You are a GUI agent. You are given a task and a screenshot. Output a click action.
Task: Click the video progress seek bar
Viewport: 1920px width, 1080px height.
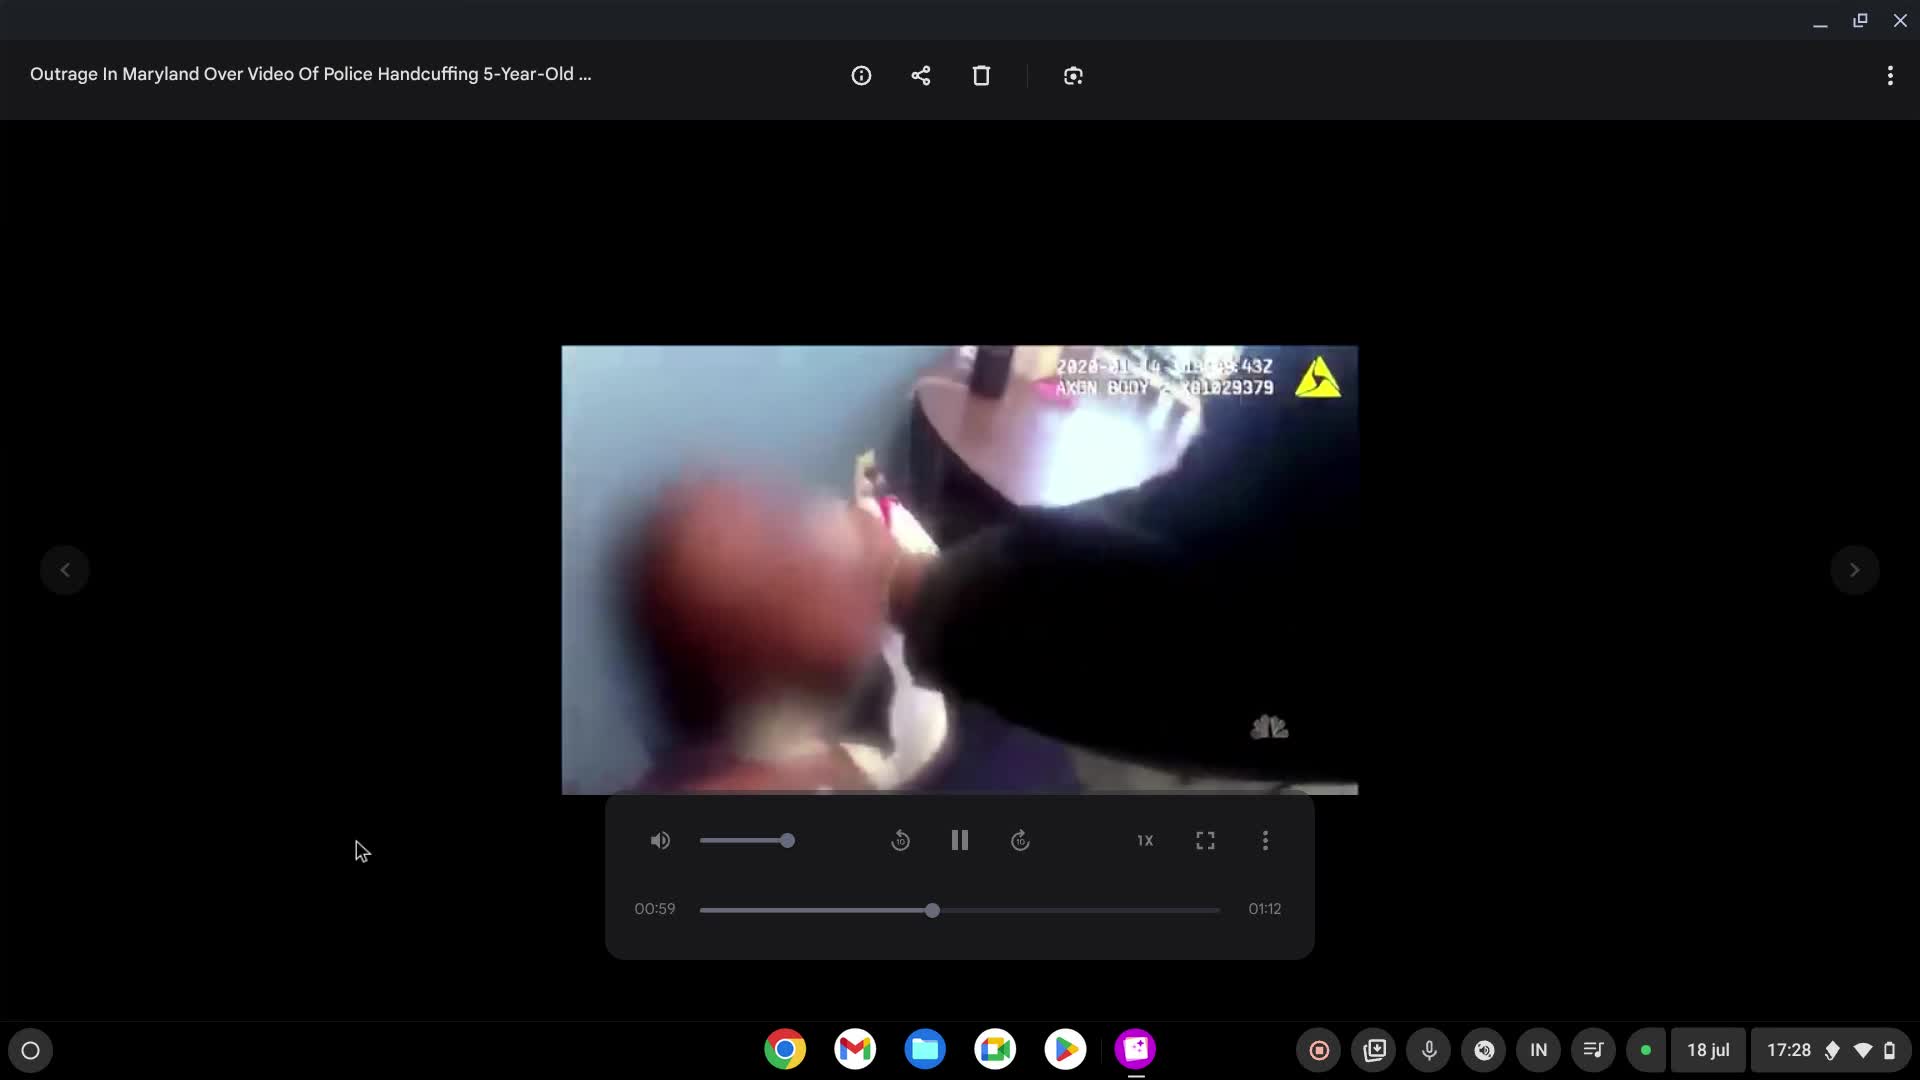tap(960, 911)
